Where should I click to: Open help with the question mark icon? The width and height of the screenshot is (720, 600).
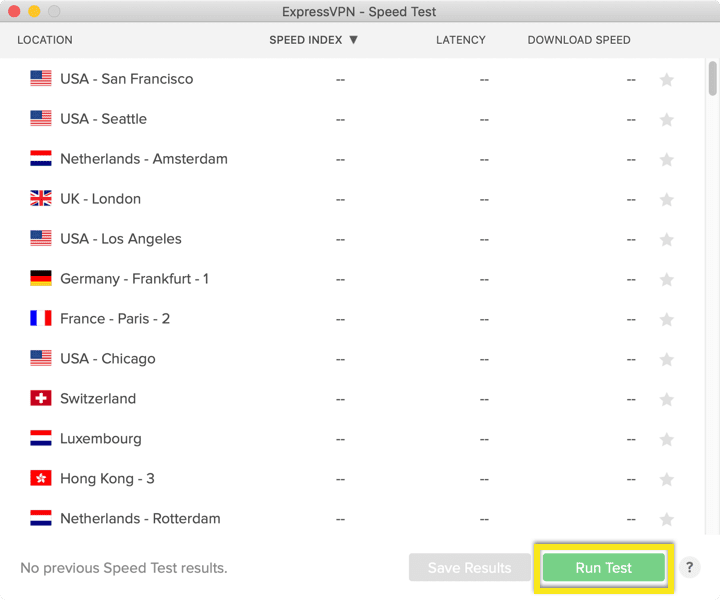coord(690,568)
